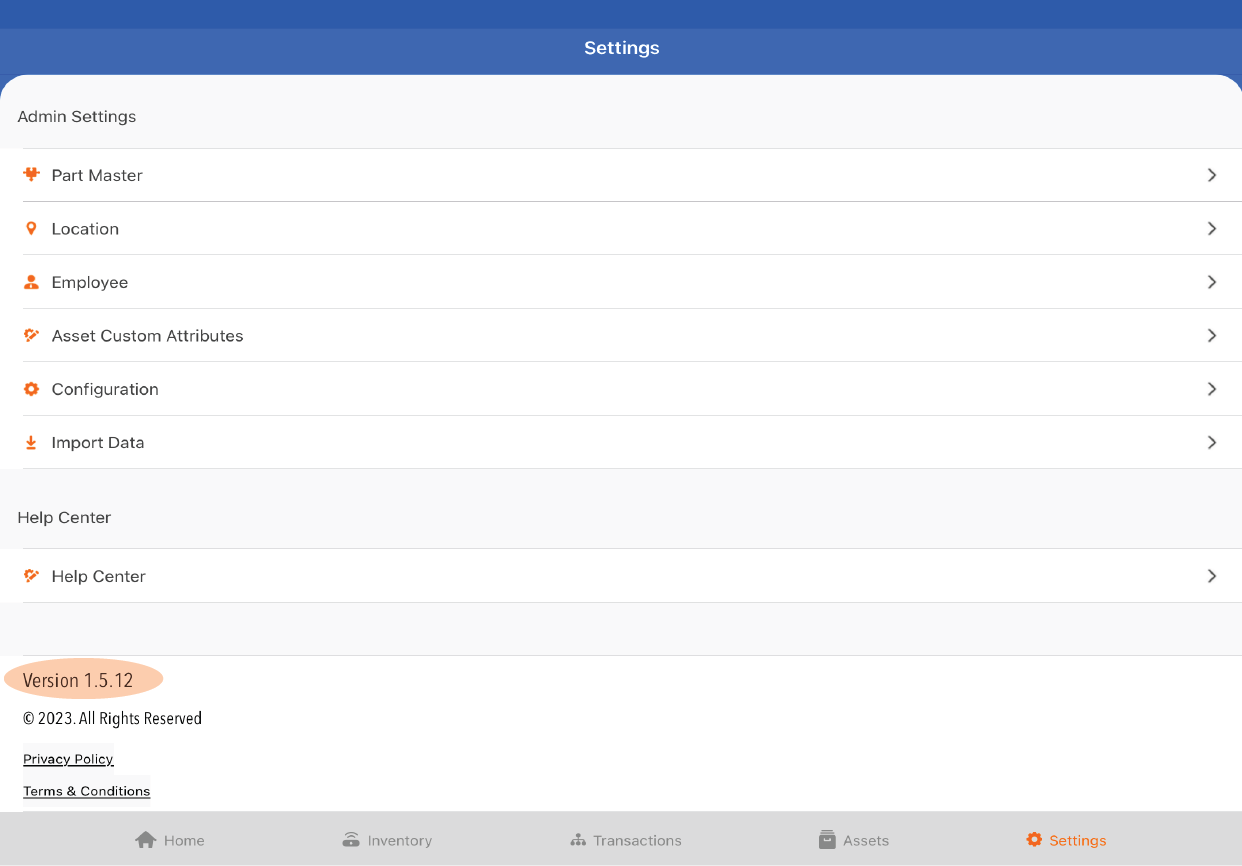The height and width of the screenshot is (866, 1242).
Task: Click the Employee person icon
Action: pos(31,282)
